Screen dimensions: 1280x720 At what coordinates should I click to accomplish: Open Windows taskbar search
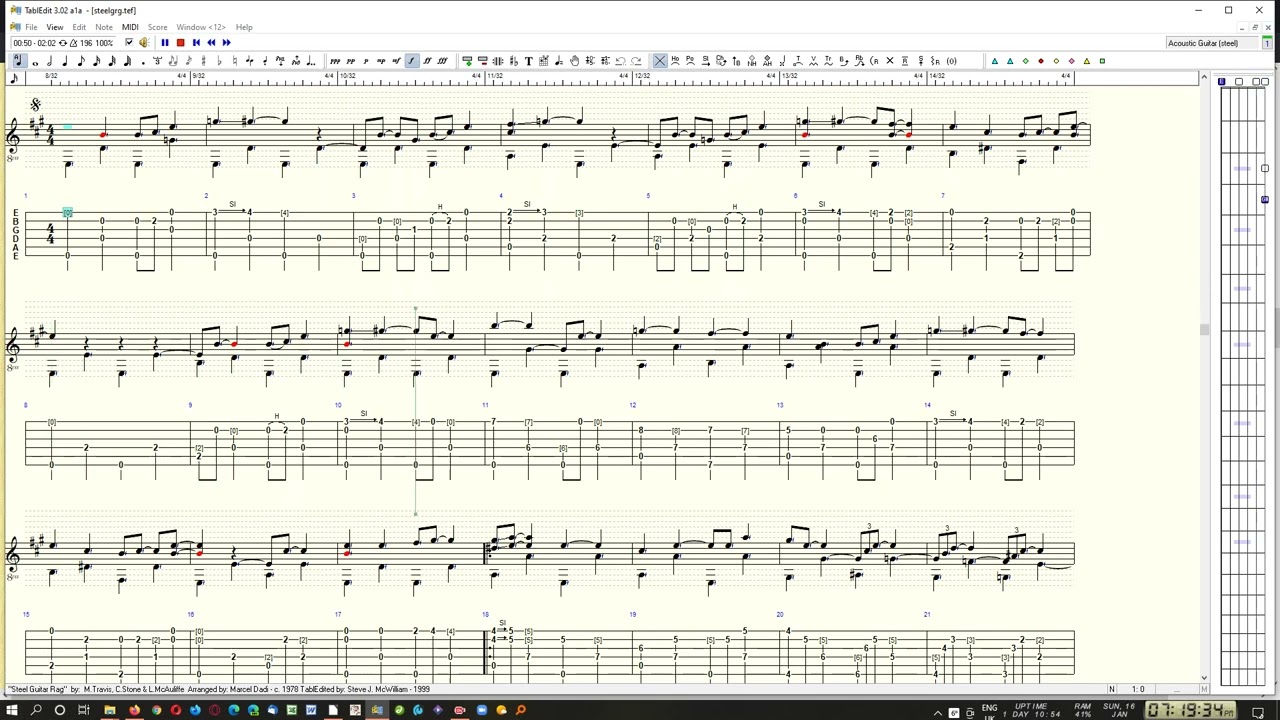click(36, 711)
